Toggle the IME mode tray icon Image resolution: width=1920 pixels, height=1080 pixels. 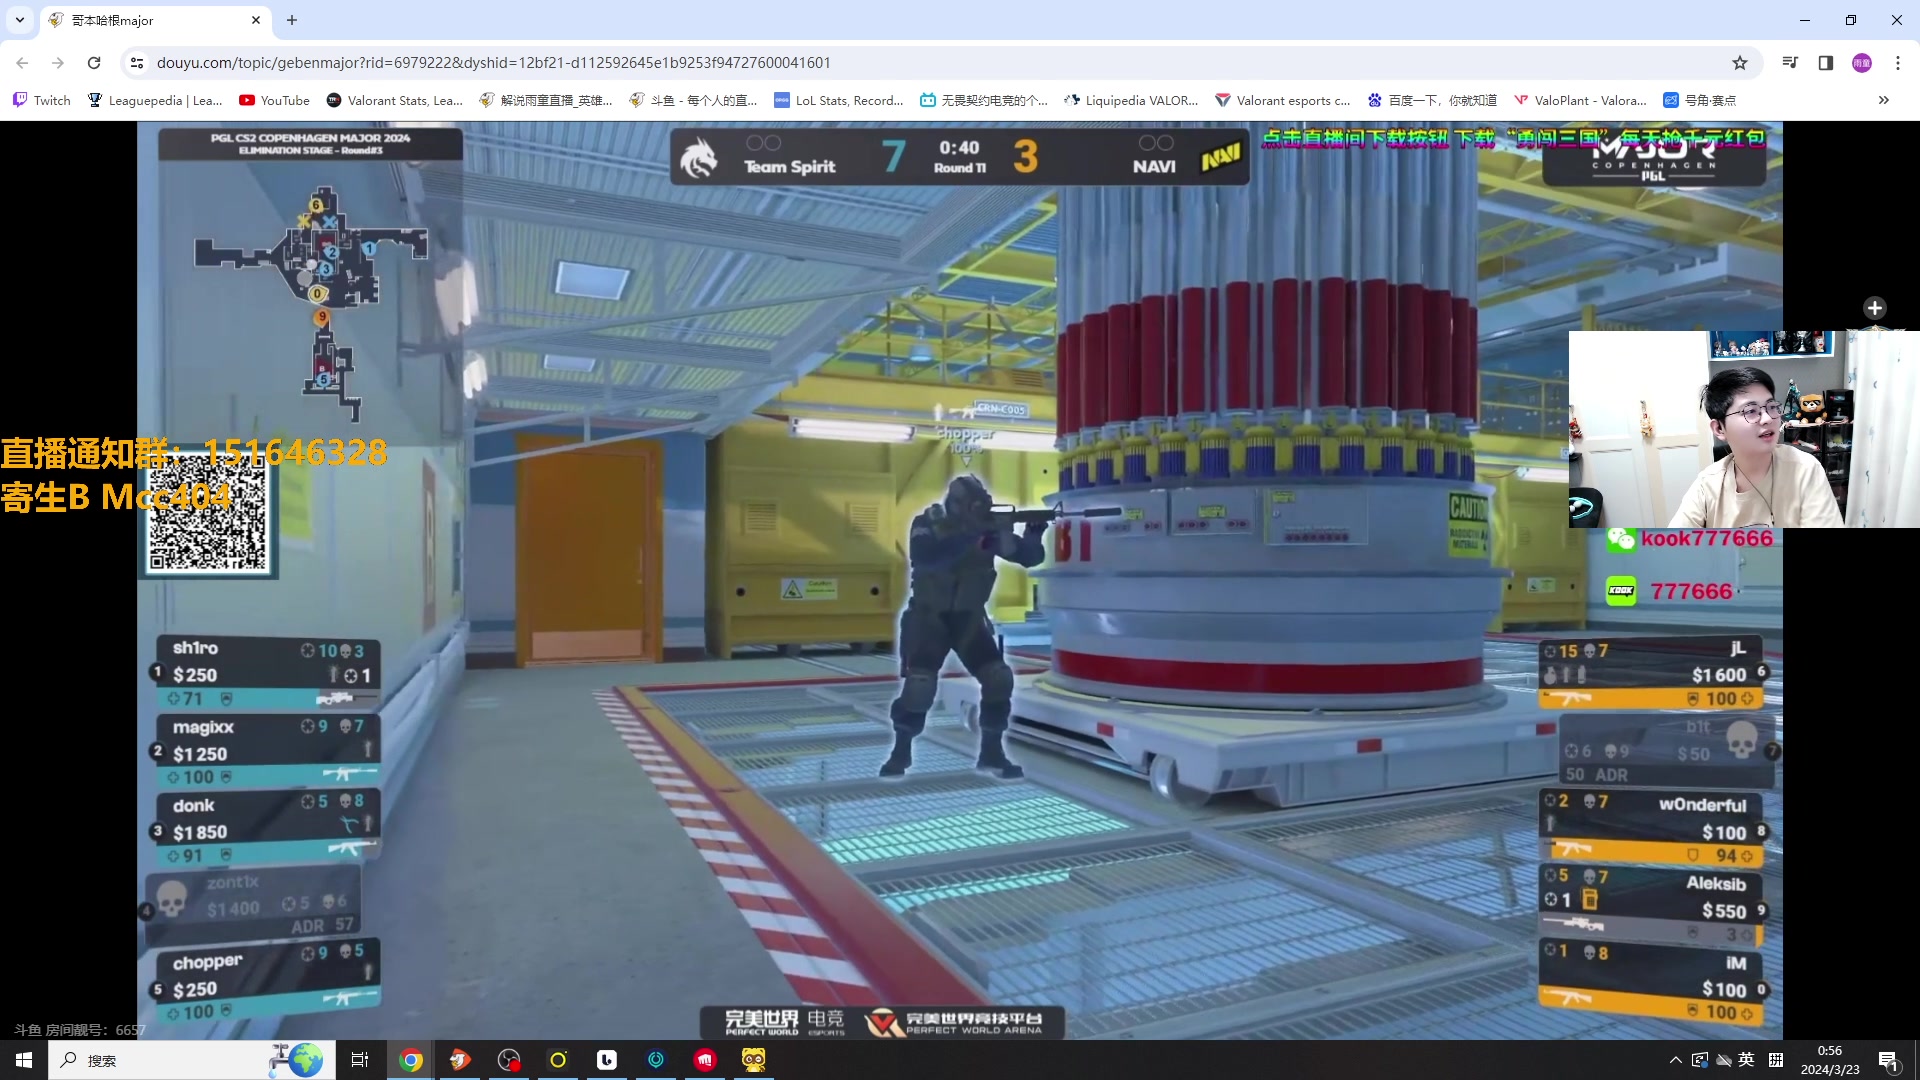(1776, 1060)
